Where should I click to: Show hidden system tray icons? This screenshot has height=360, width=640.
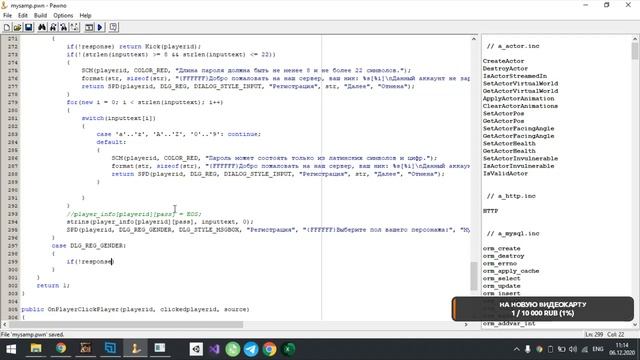516,349
